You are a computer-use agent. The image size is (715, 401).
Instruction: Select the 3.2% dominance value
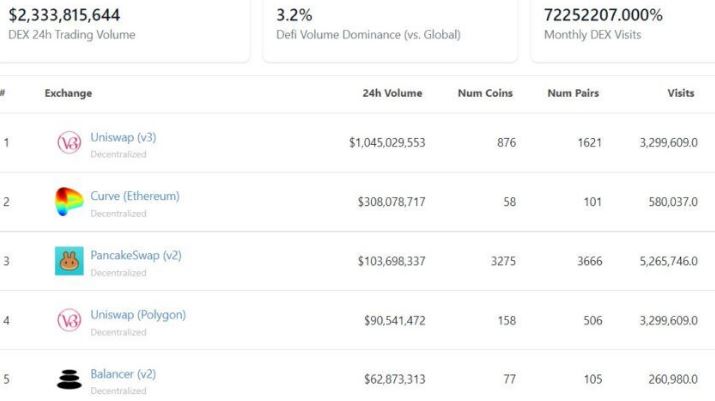[x=294, y=15]
